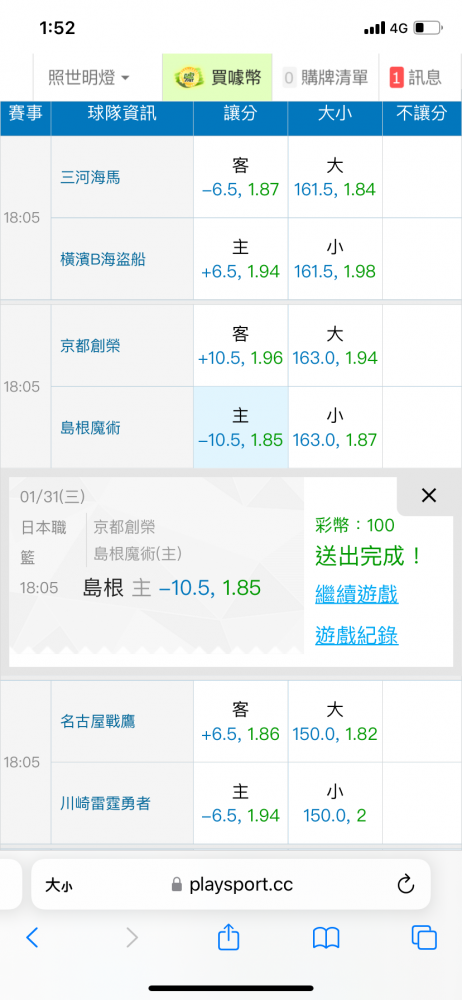462x1000 pixels.
Task: Open the 大小 text size menu
Action: [x=57, y=885]
